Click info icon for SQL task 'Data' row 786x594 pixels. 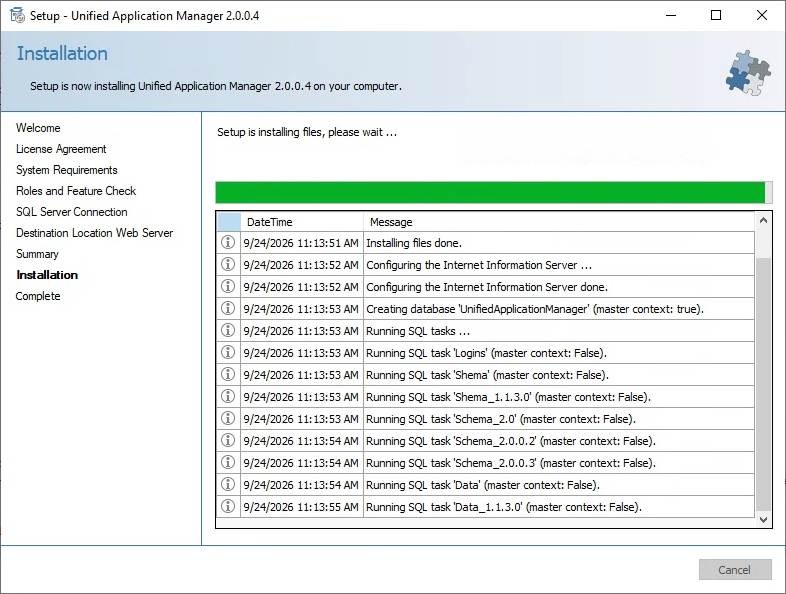(228, 485)
